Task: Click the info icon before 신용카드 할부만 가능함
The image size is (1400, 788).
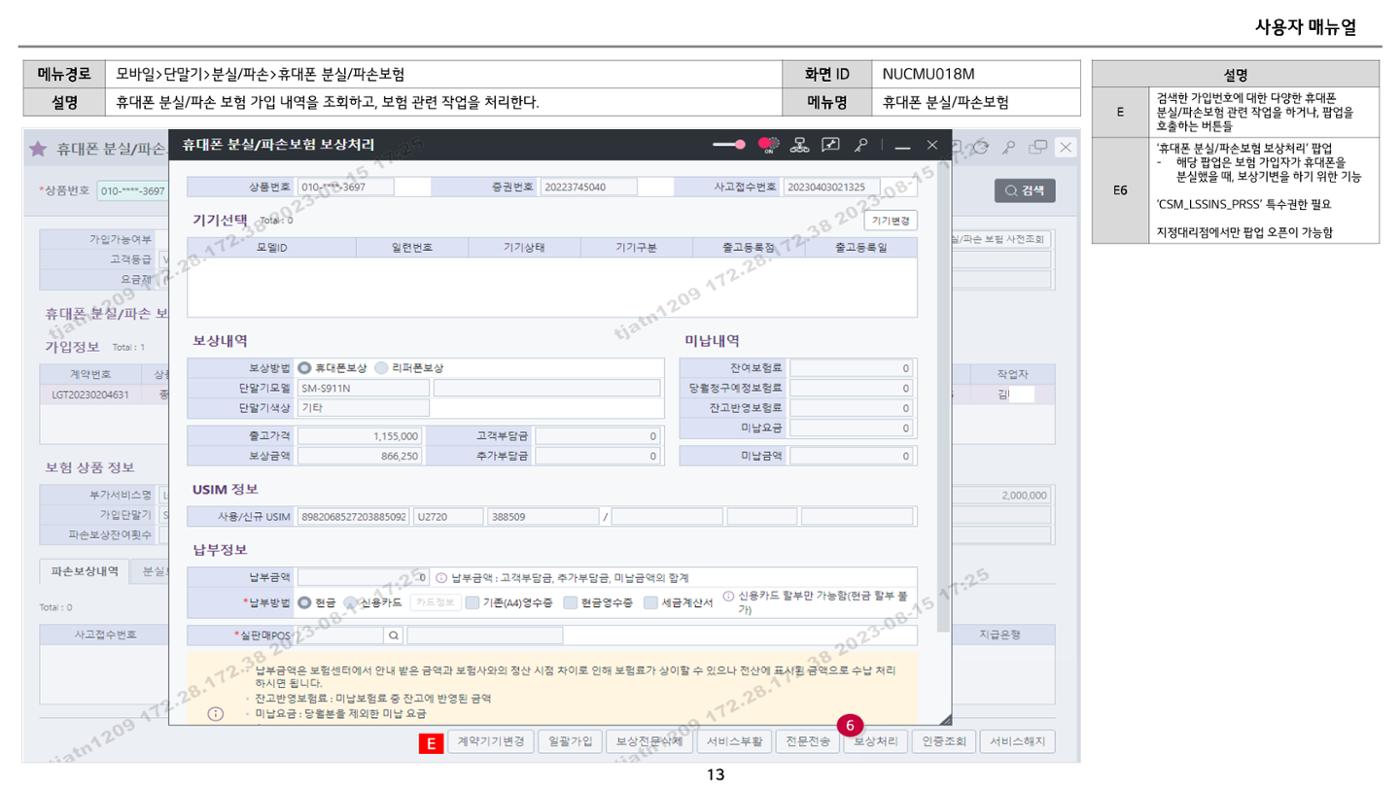Action: pyautogui.click(x=728, y=596)
